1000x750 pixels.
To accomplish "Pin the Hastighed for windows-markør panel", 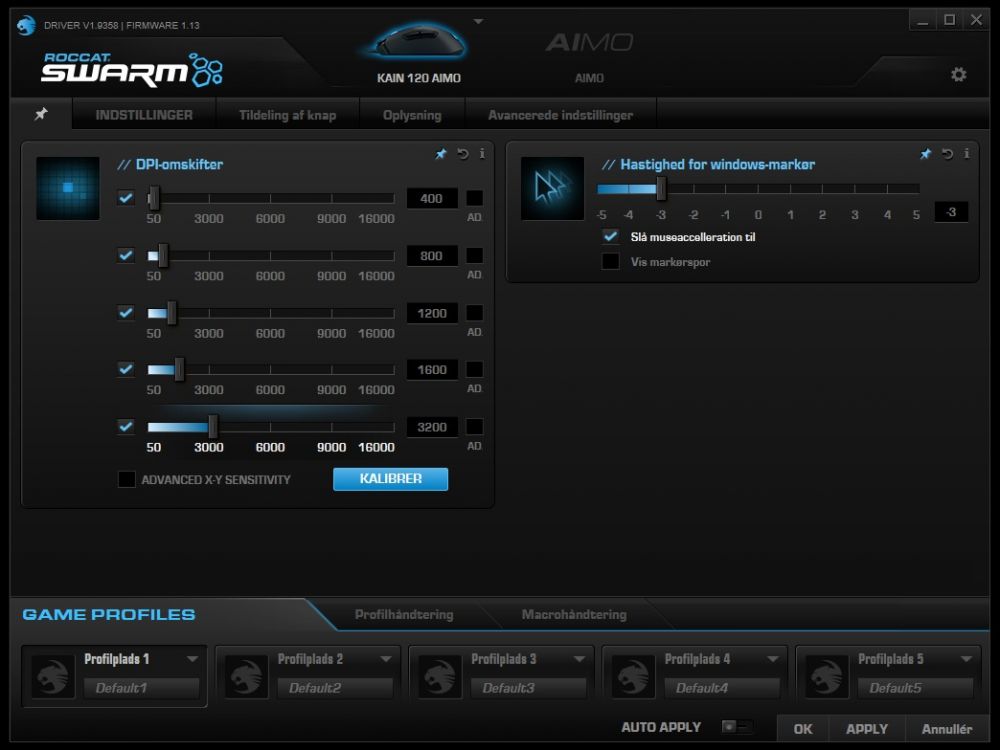I will 925,154.
